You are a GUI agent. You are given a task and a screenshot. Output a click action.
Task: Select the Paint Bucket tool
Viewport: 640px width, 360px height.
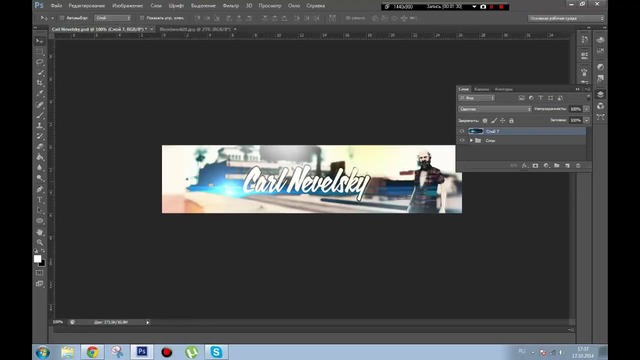coord(40,157)
